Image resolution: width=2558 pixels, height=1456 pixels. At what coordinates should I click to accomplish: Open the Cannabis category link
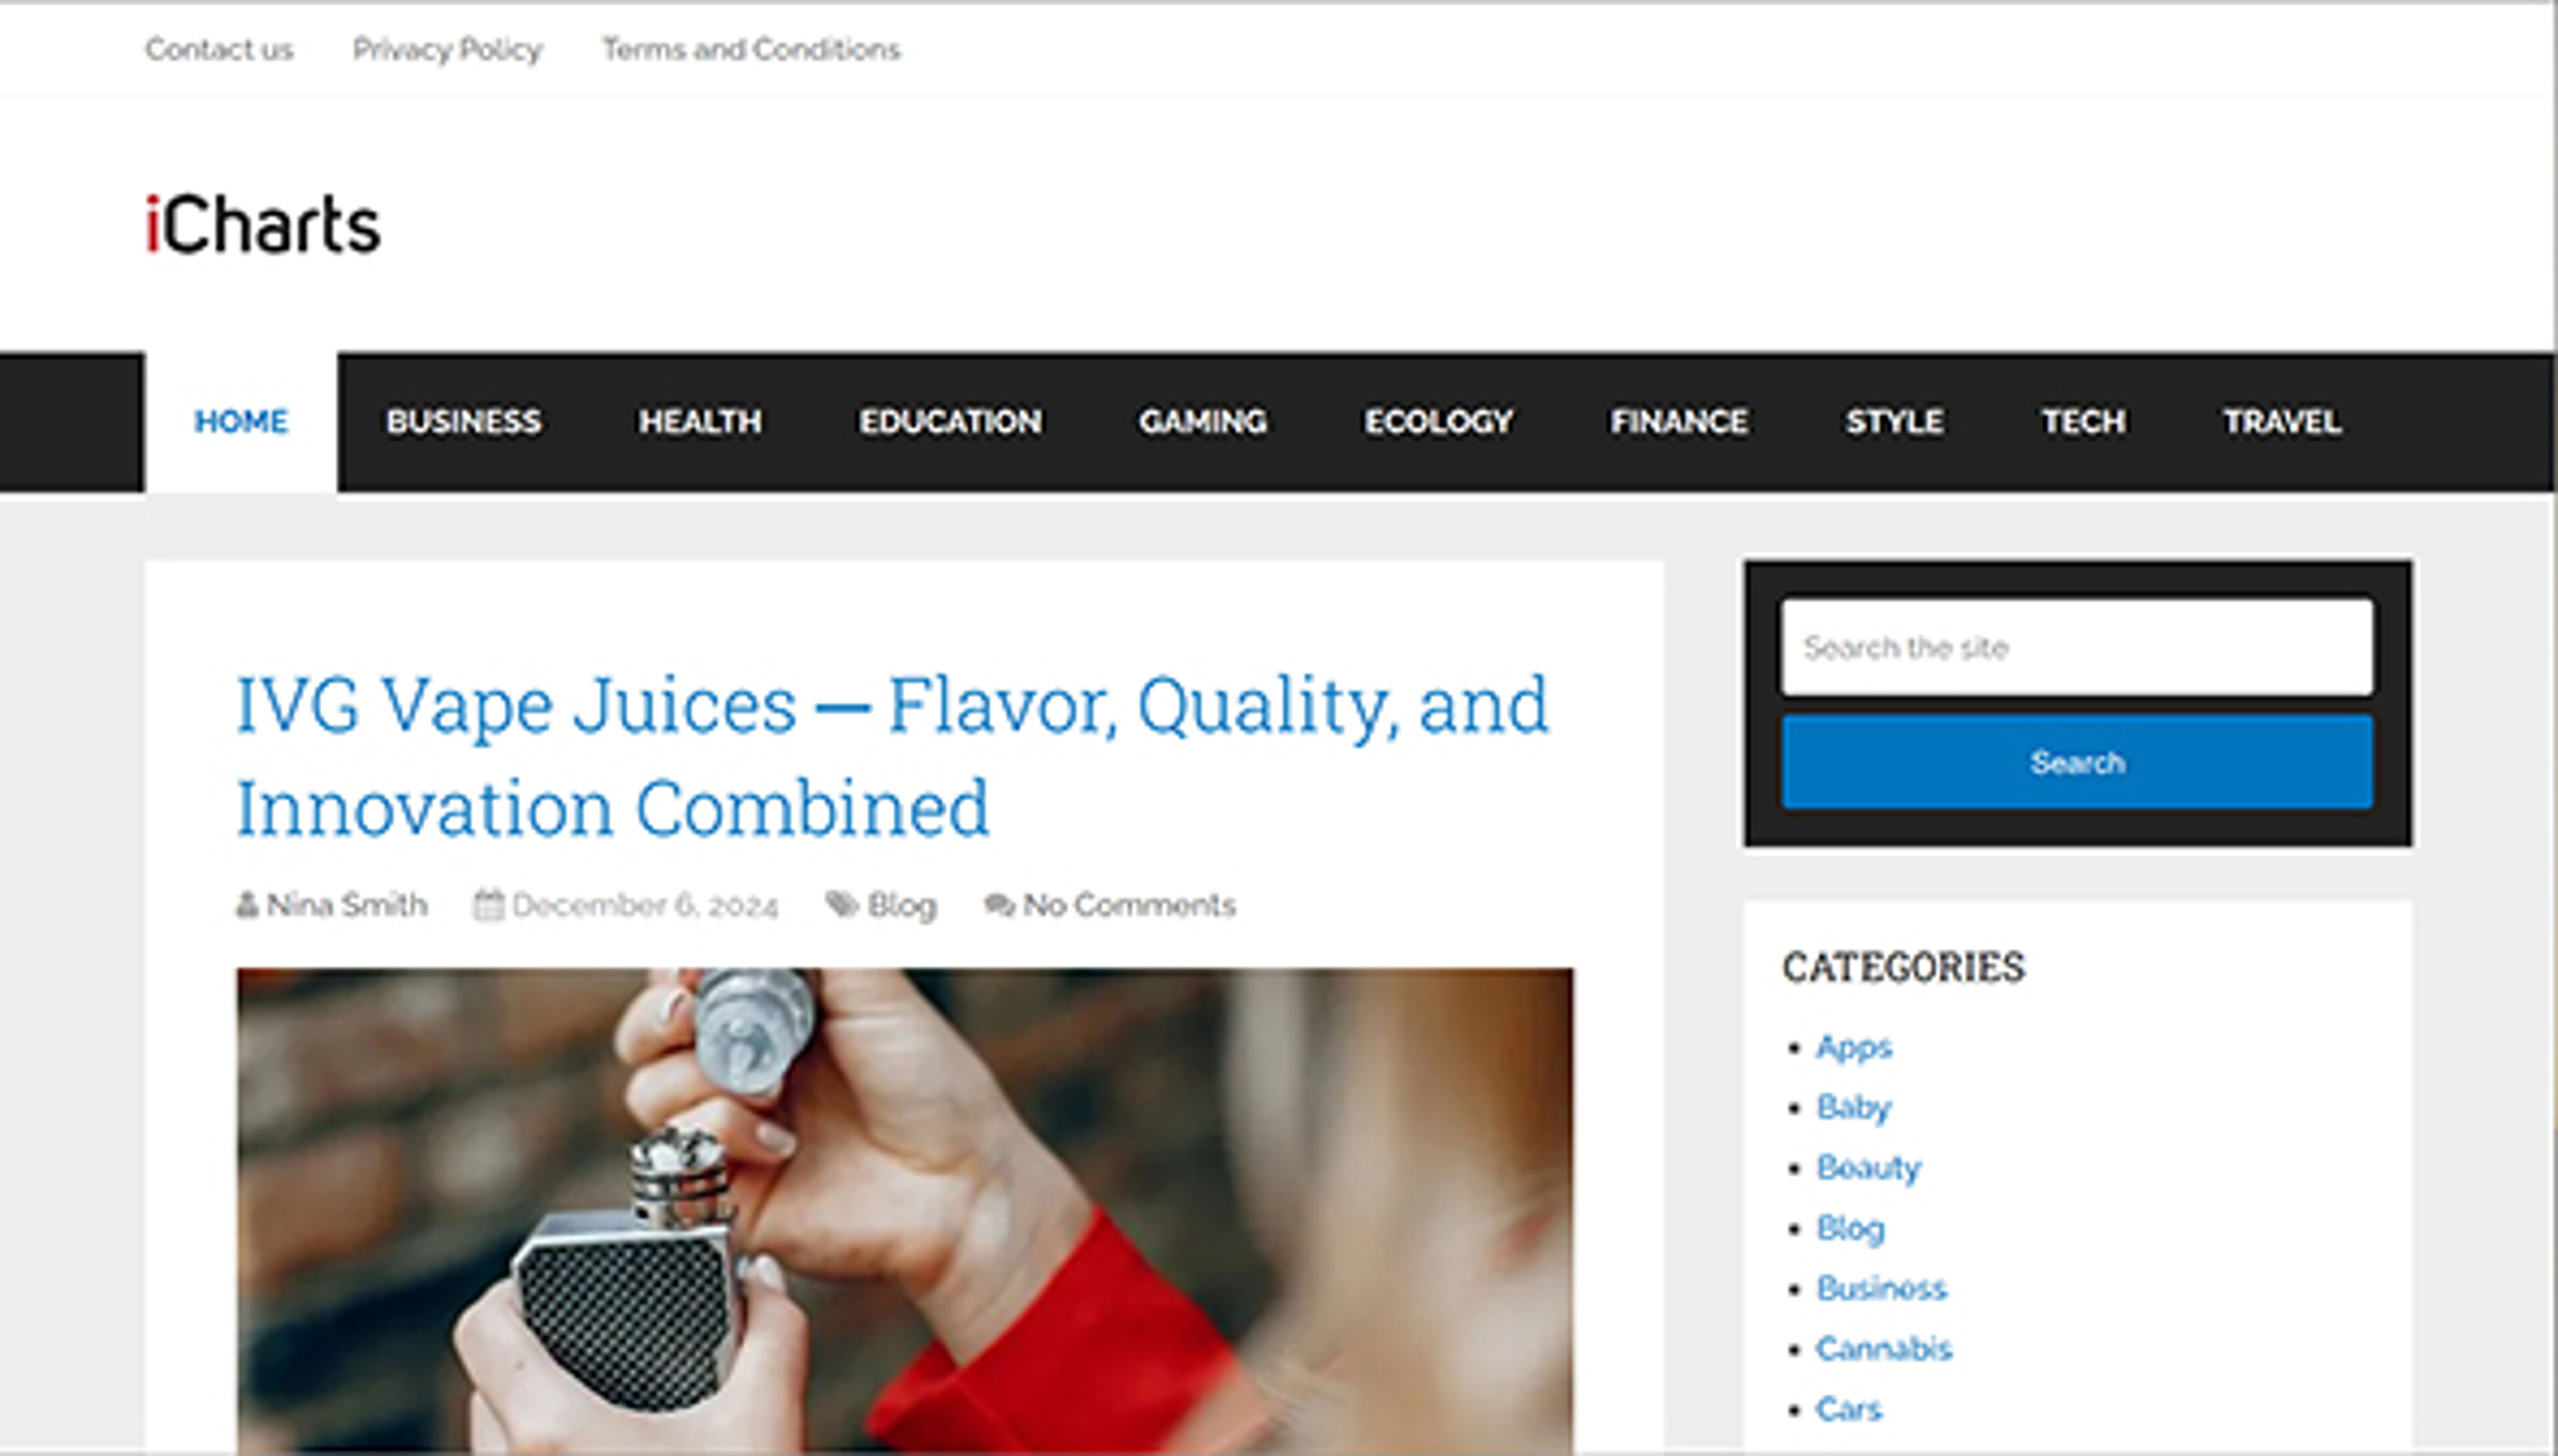point(1884,1348)
